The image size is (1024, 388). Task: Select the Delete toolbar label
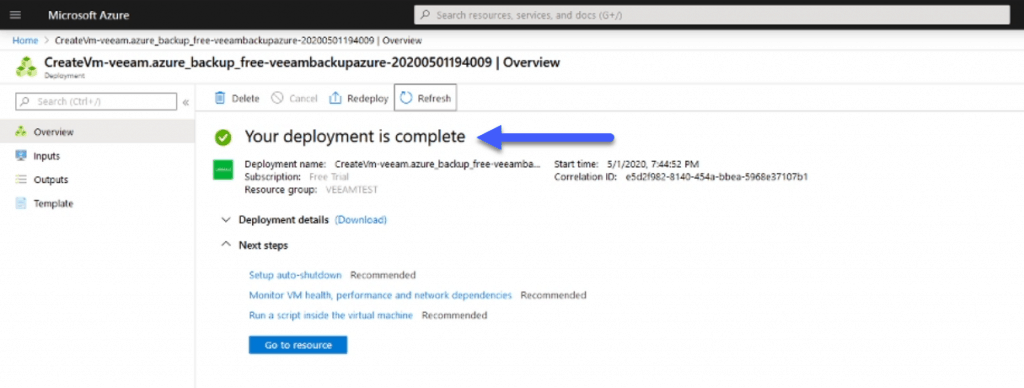(246, 99)
